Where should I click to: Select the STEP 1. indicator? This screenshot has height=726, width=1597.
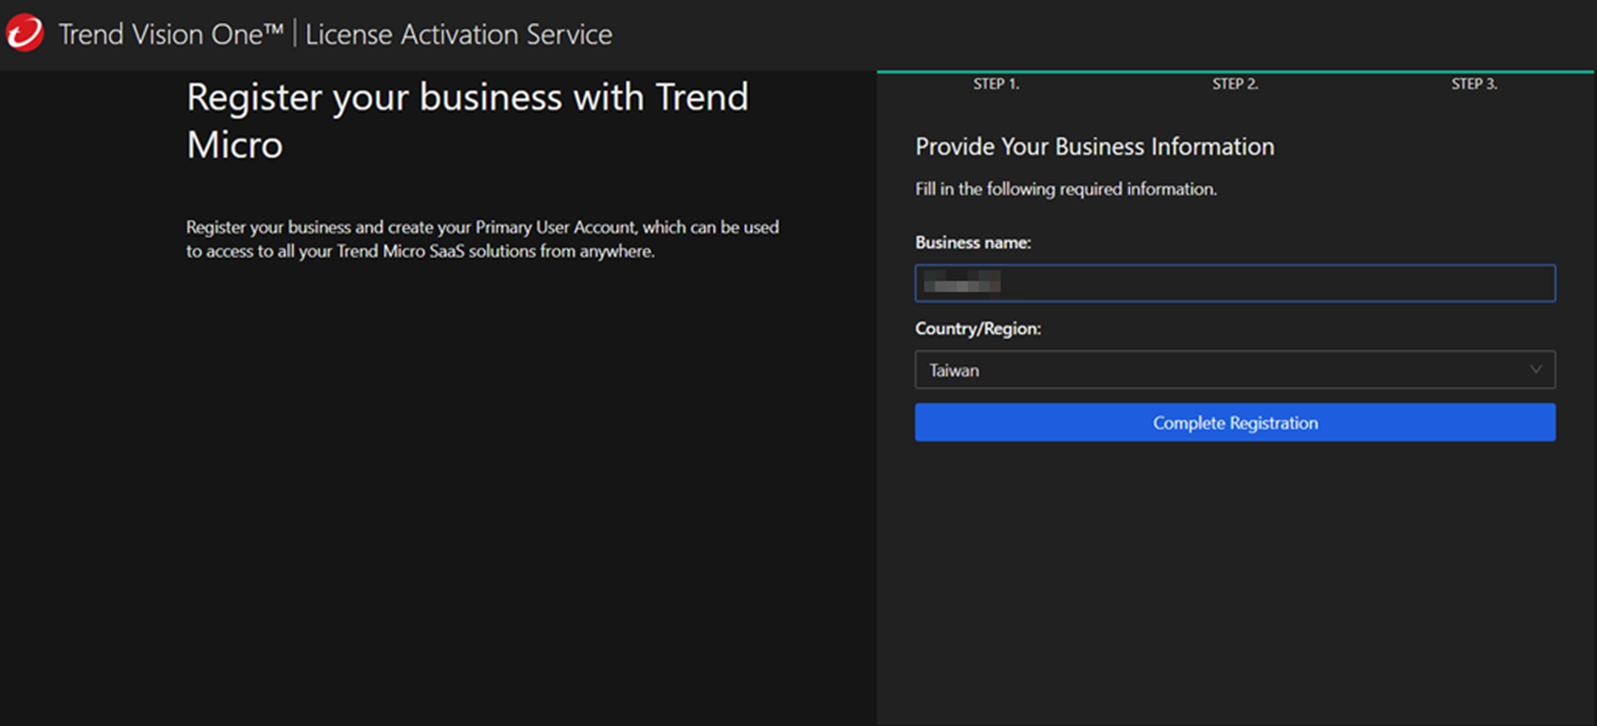tap(996, 84)
